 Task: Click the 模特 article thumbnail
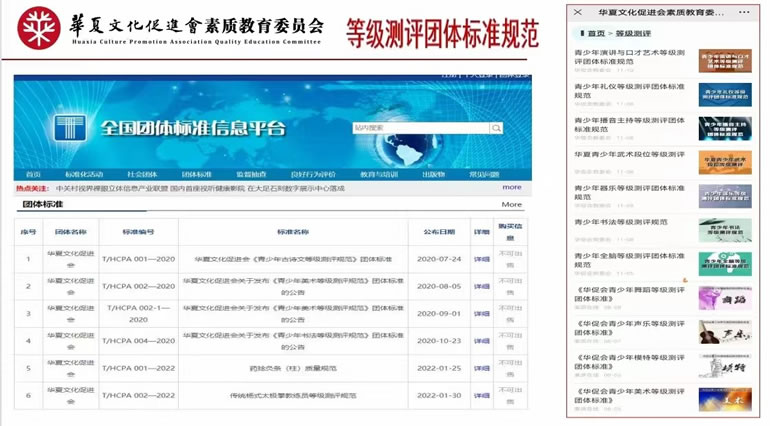(725, 366)
